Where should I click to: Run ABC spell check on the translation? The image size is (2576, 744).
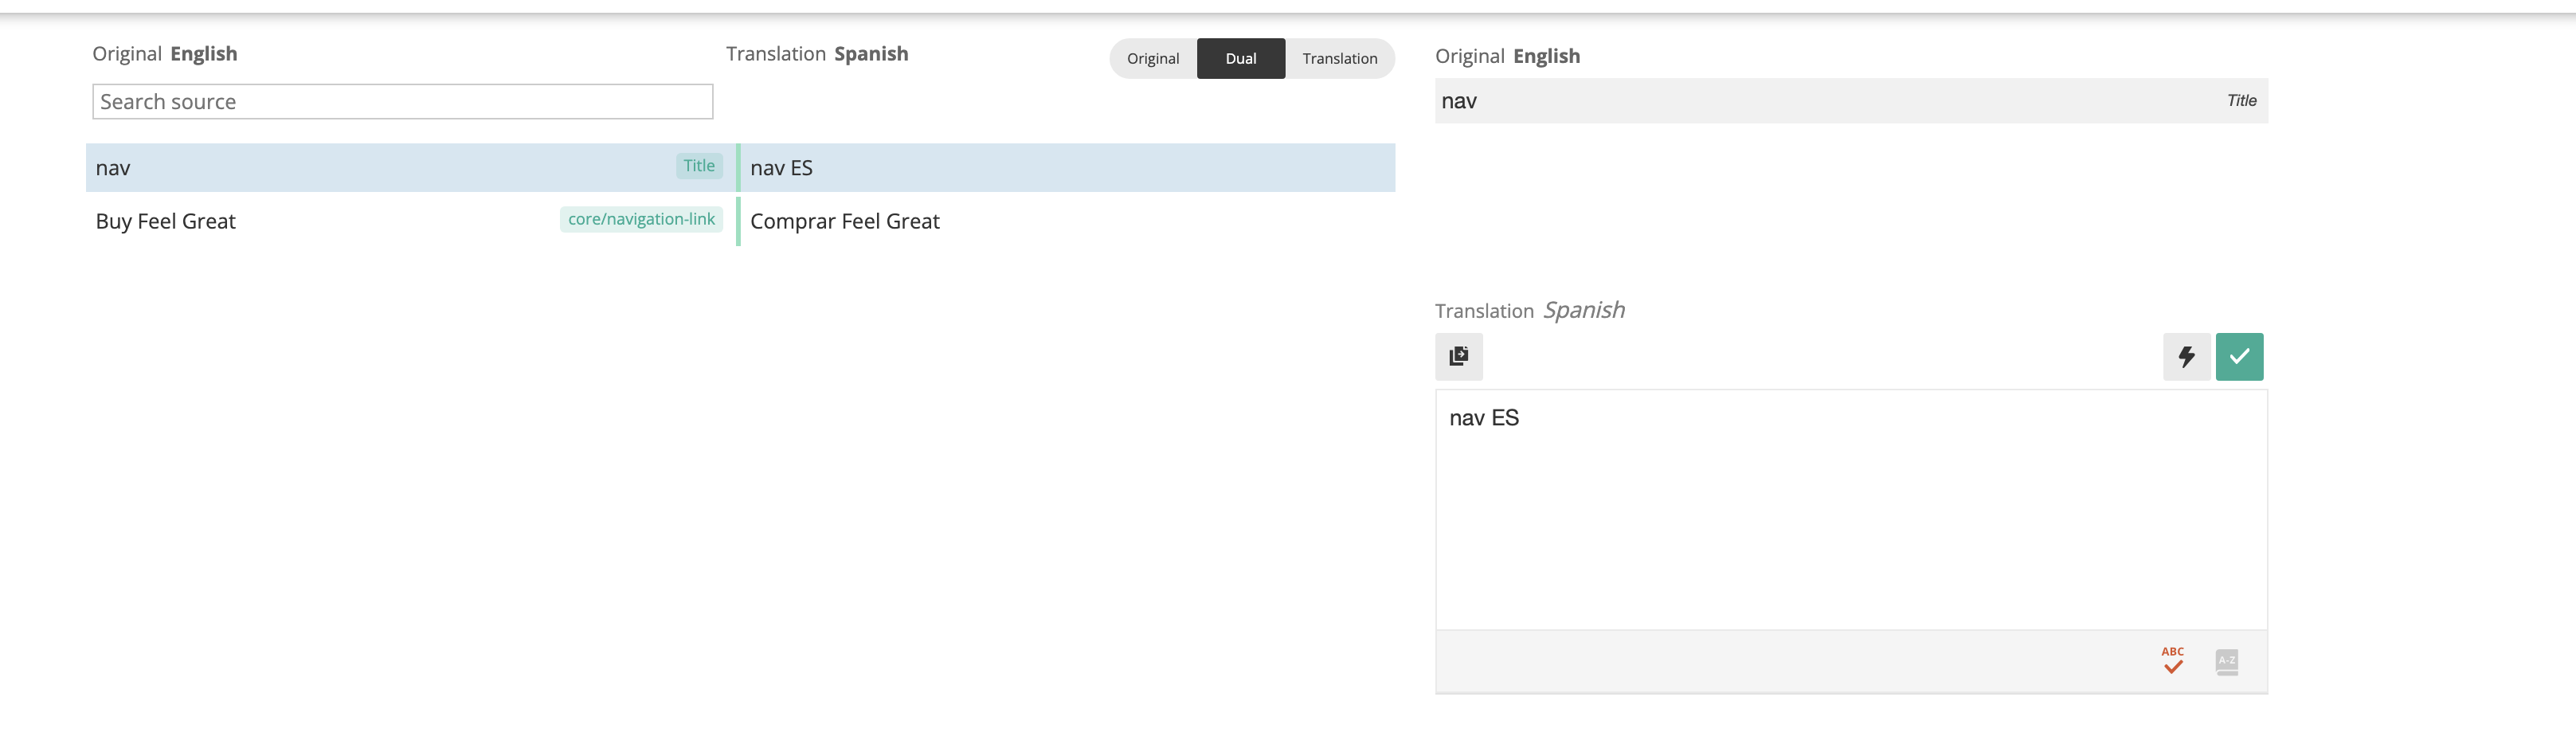2172,660
